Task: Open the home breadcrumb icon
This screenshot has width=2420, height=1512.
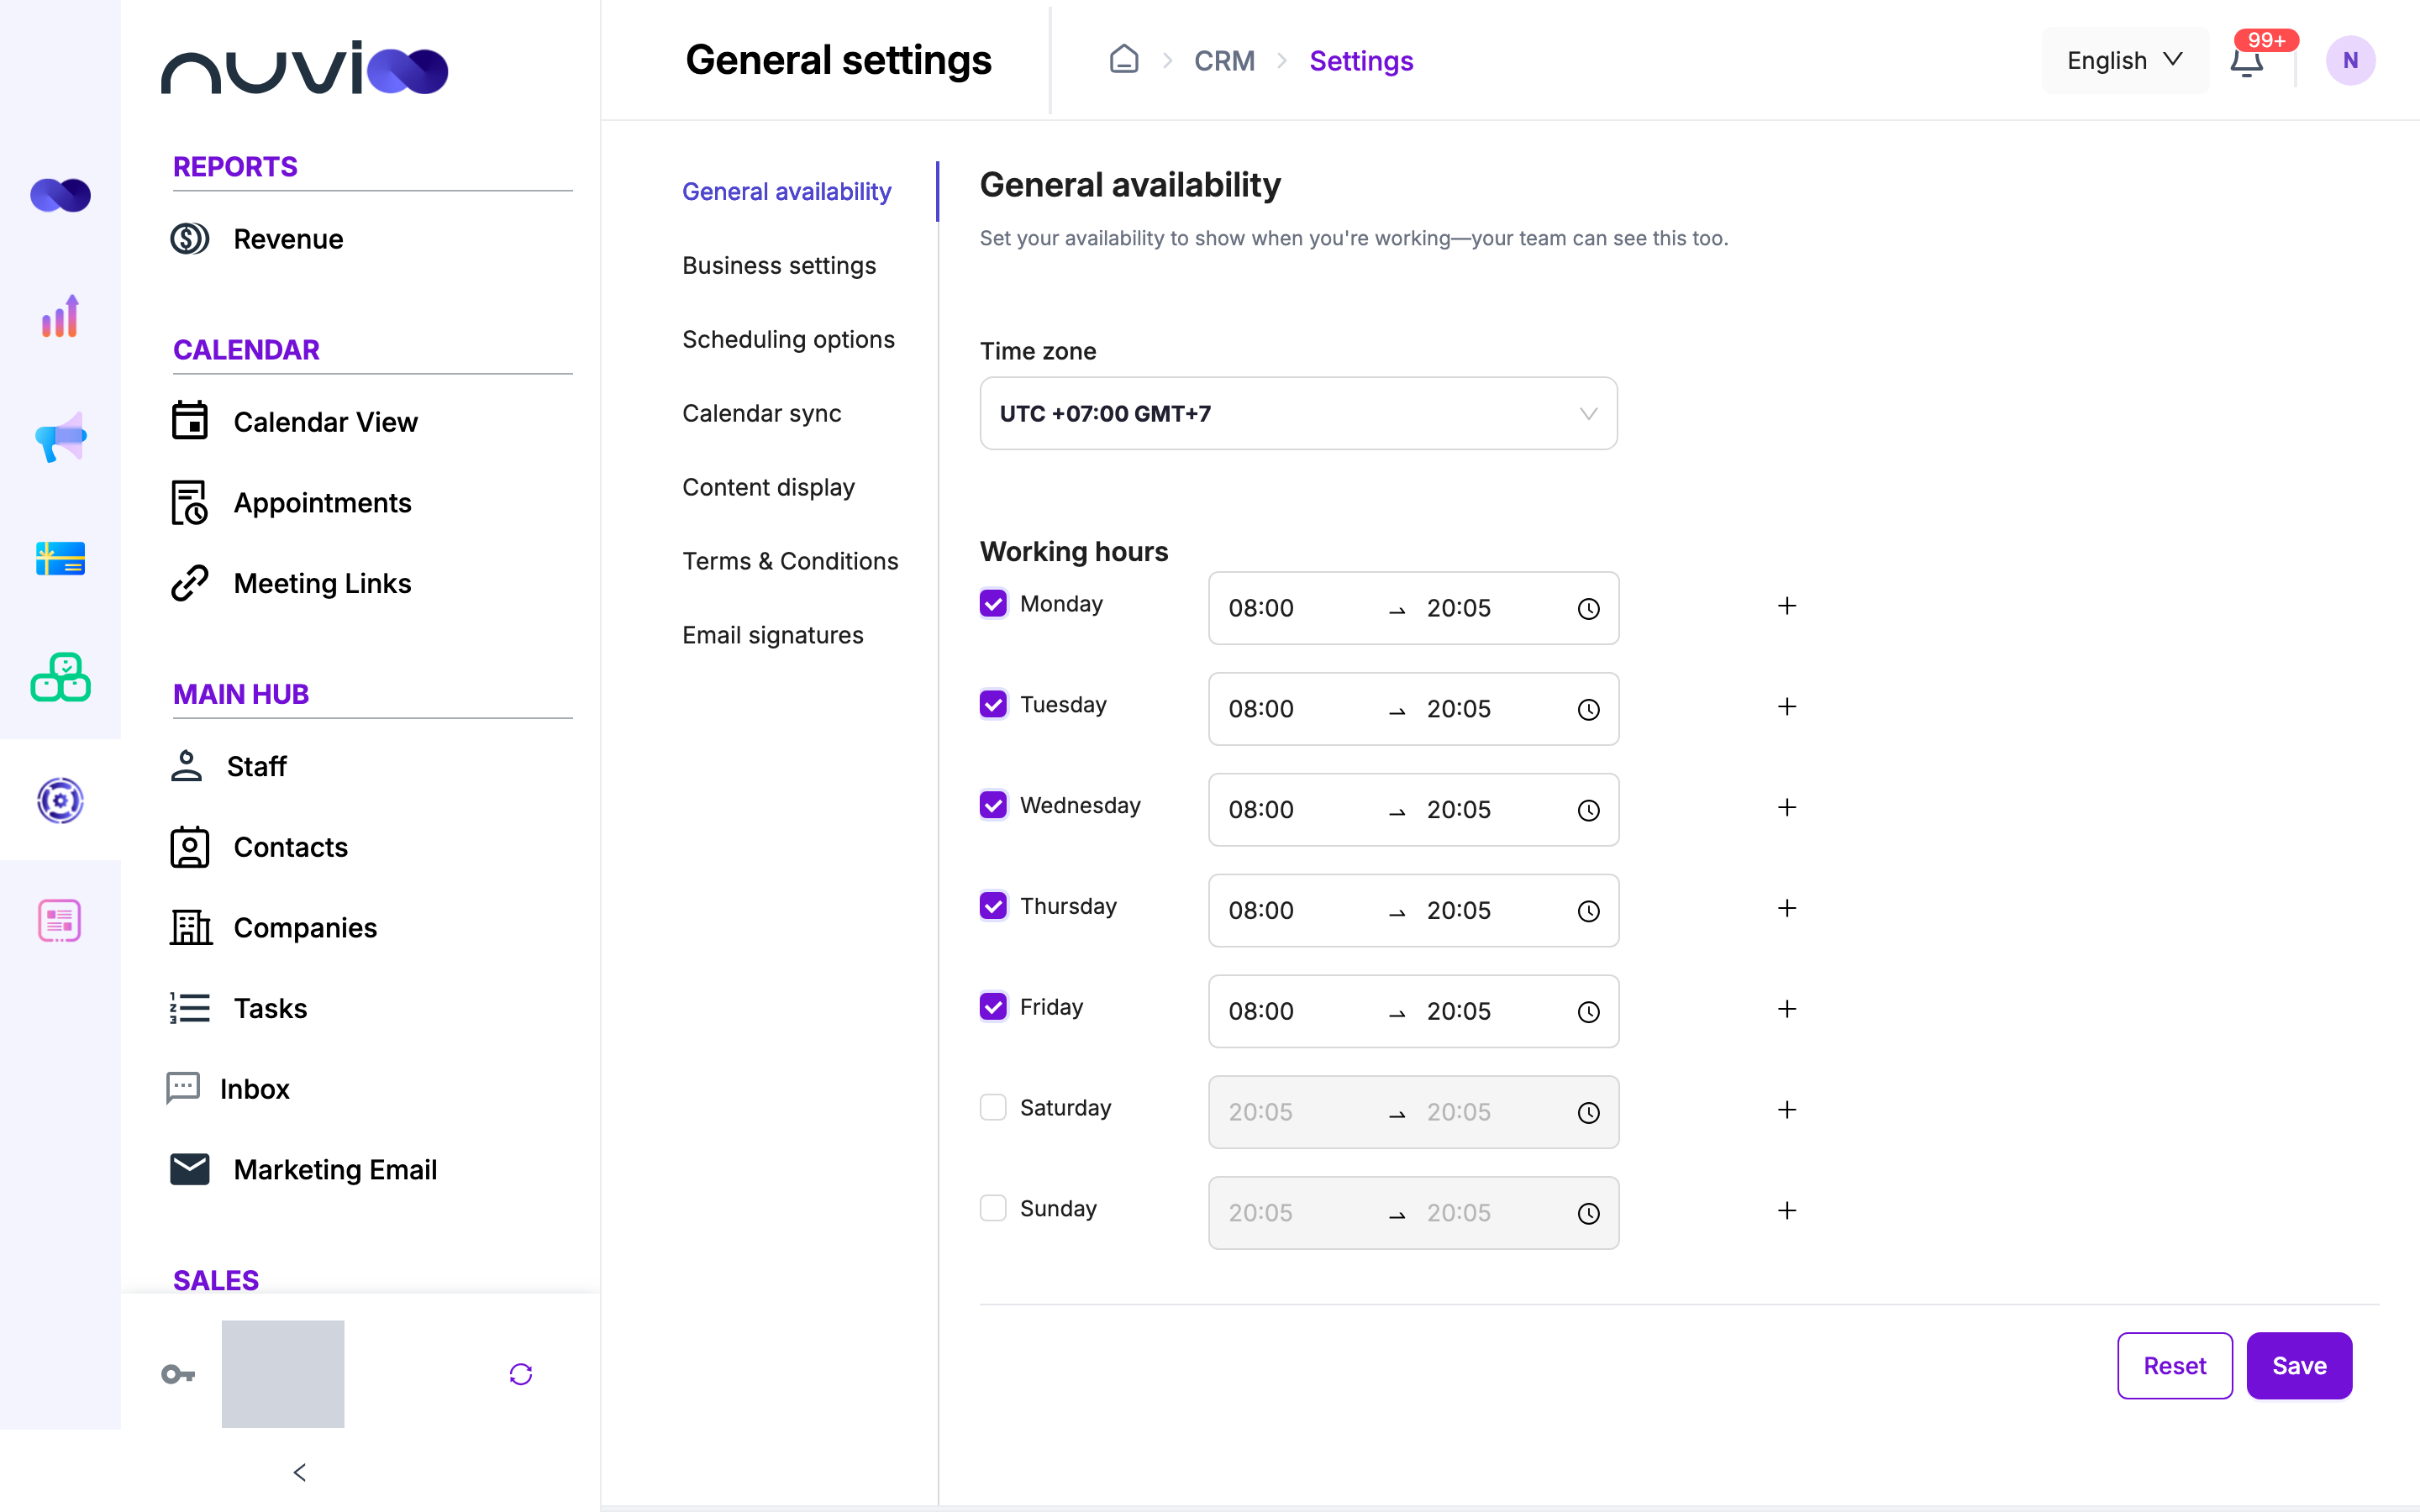Action: click(1124, 60)
